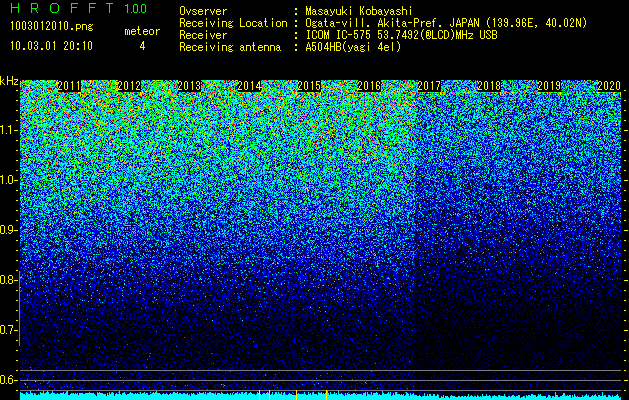This screenshot has width=629, height=400.
Task: Click the 2012 time axis label
Action: [129, 86]
